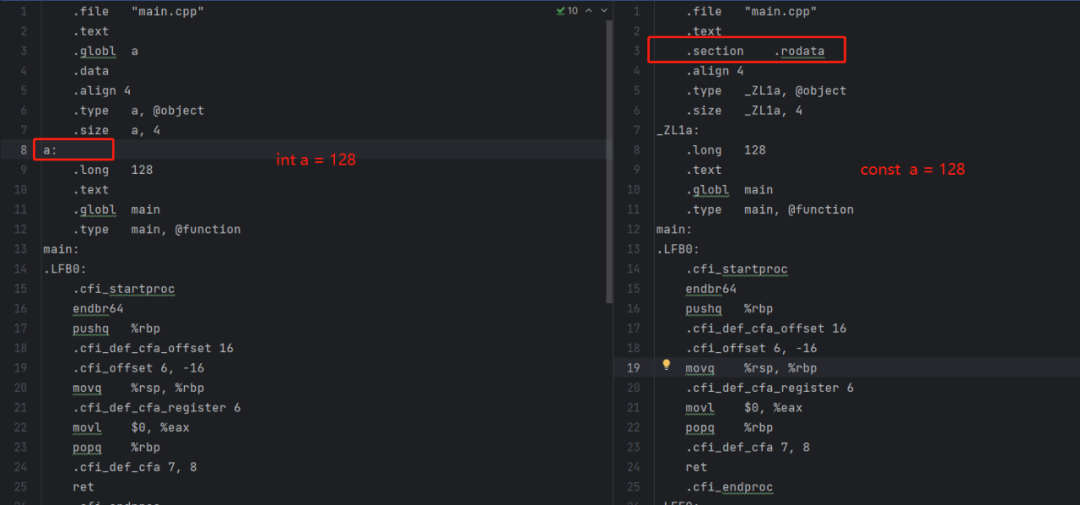Click '.cfi_startproc' in the left pane
The width and height of the screenshot is (1080, 505).
123,289
